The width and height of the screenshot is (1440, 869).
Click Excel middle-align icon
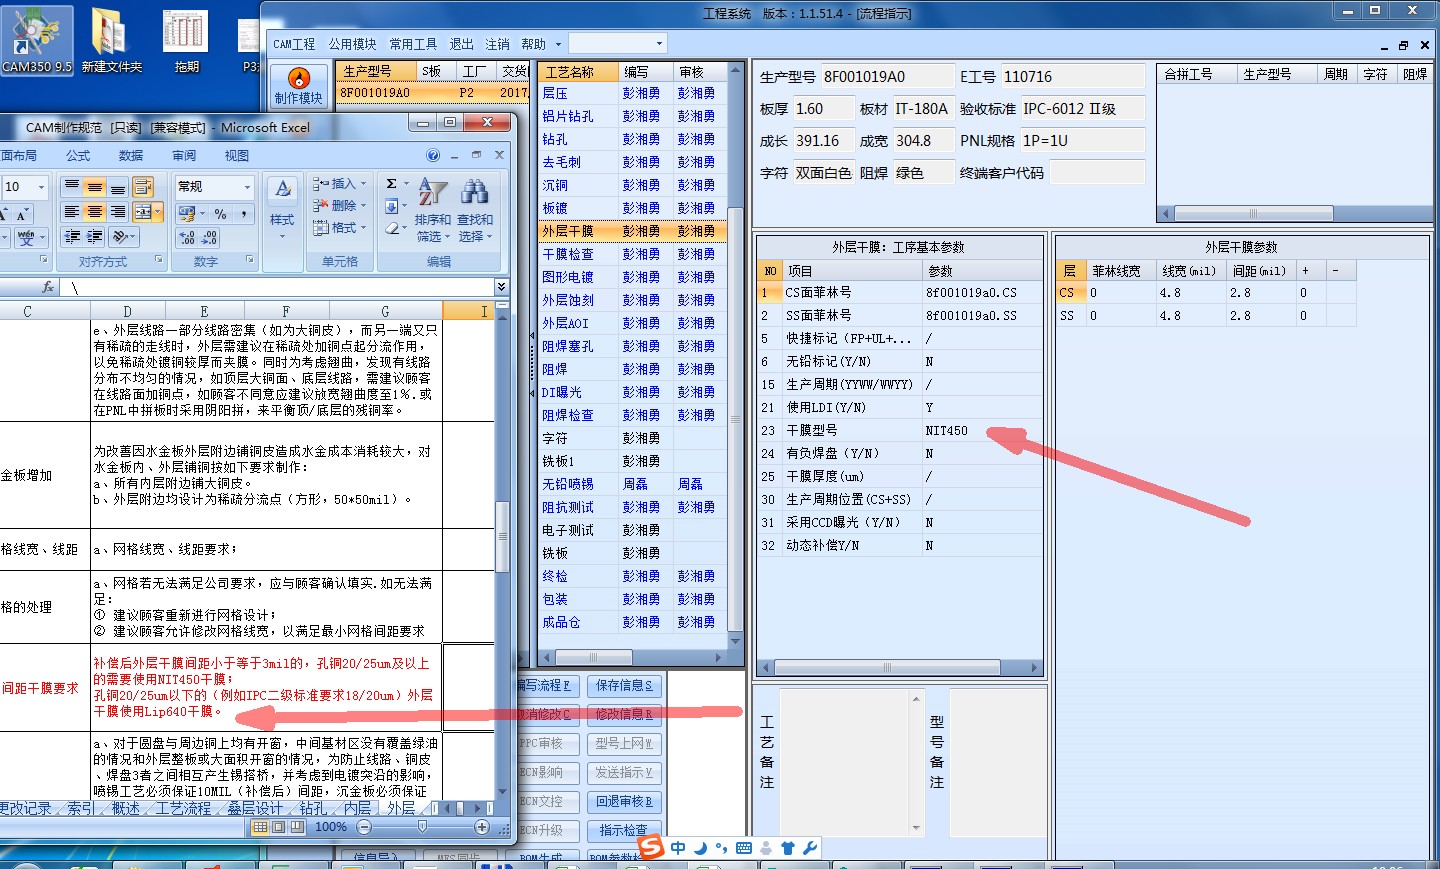(x=94, y=187)
